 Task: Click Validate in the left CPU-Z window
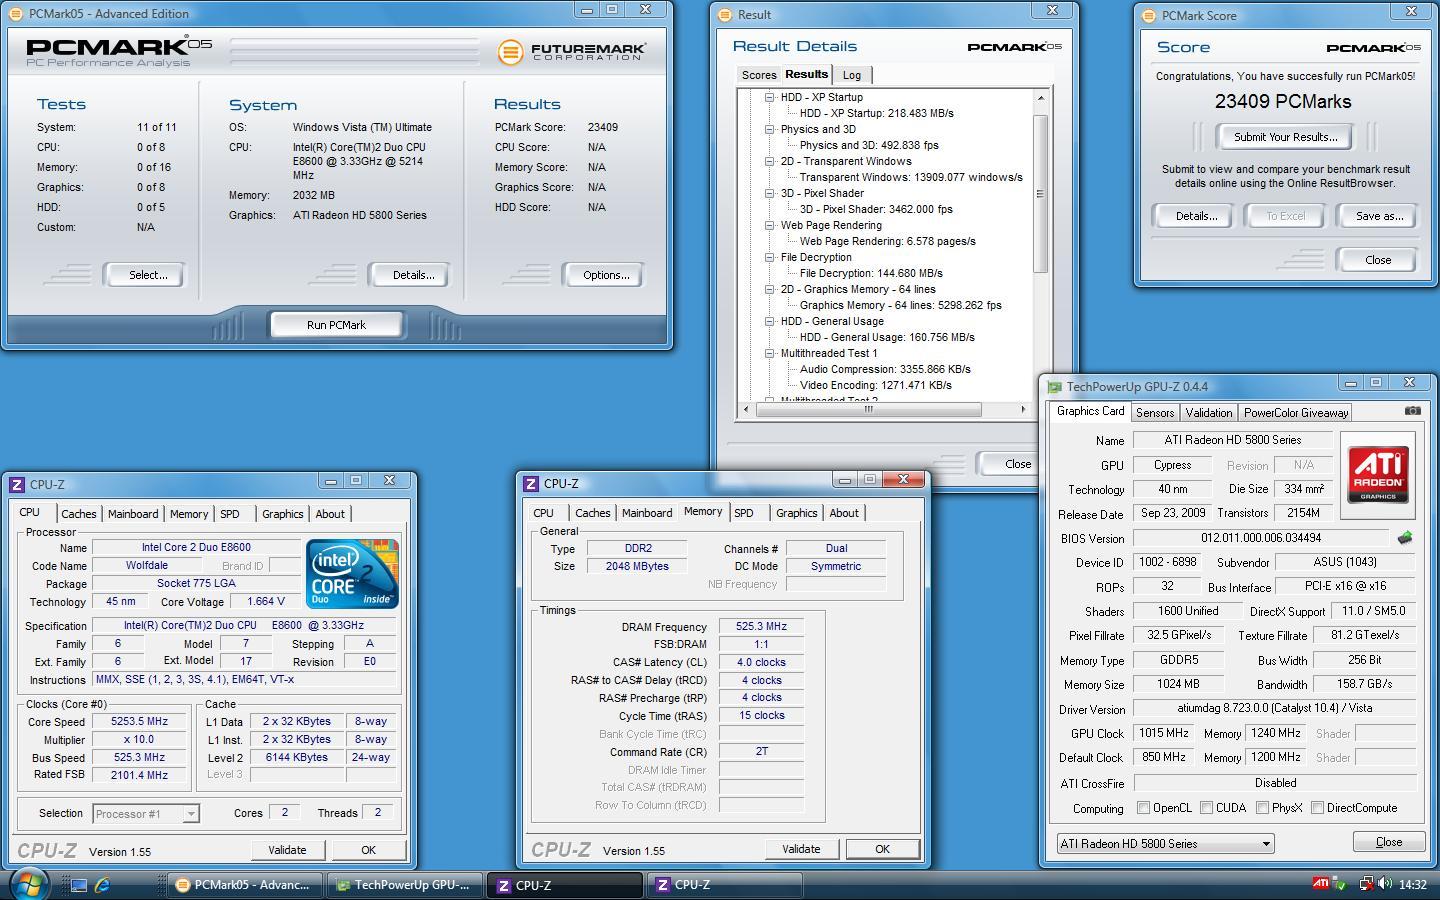[287, 850]
